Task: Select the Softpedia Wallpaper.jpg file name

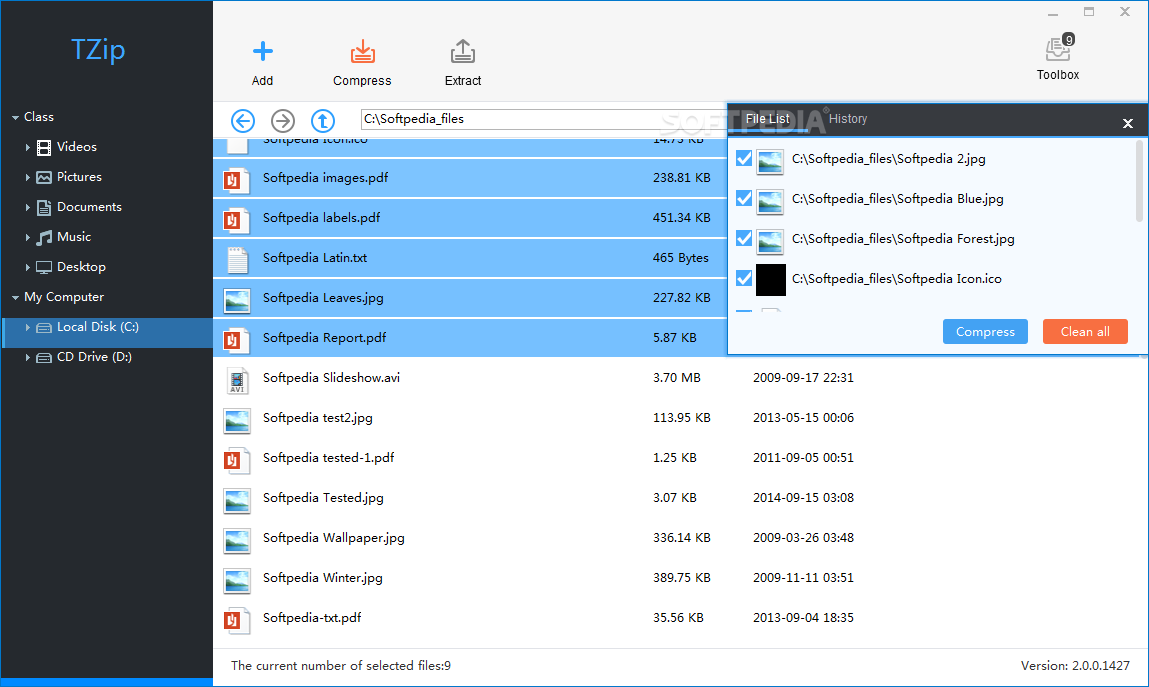Action: pos(333,538)
